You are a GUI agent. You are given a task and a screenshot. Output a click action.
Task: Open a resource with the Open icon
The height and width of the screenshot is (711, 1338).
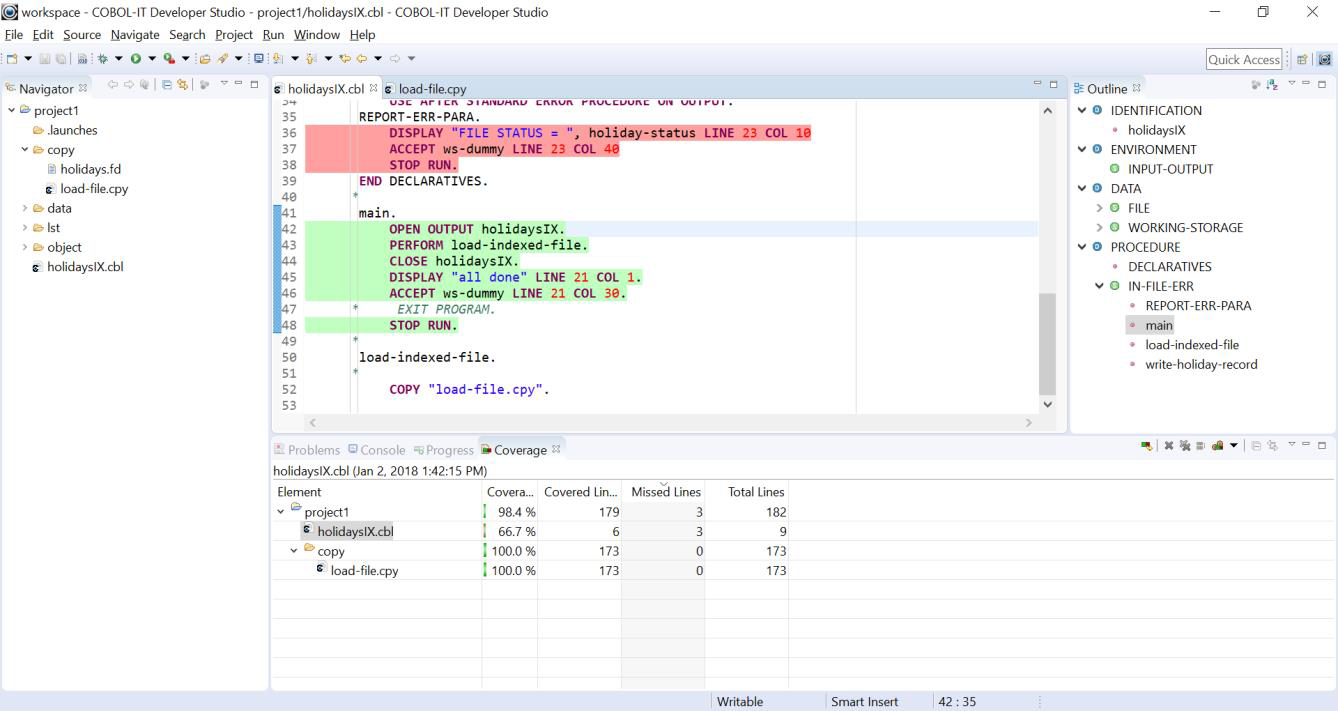point(207,58)
